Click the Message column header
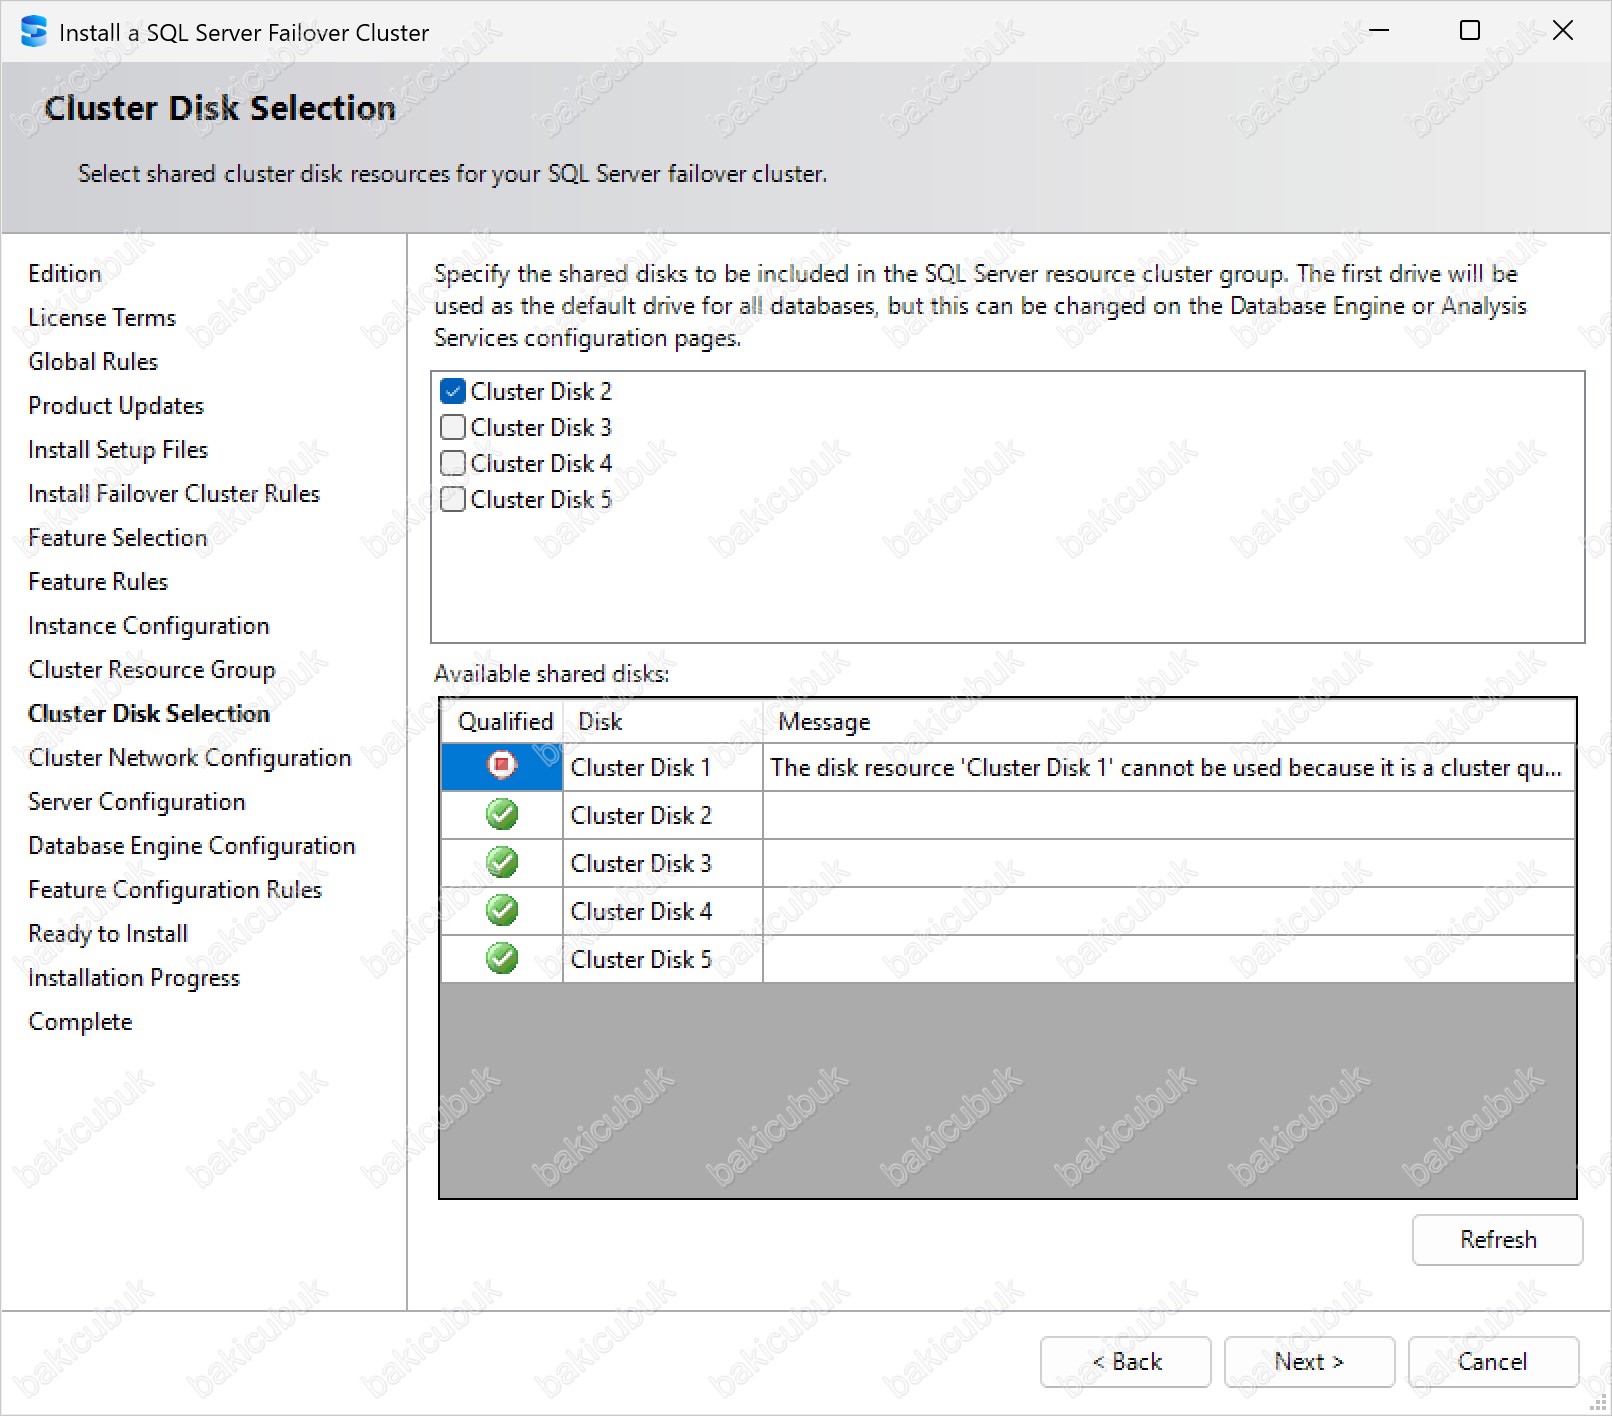1612x1416 pixels. point(824,721)
